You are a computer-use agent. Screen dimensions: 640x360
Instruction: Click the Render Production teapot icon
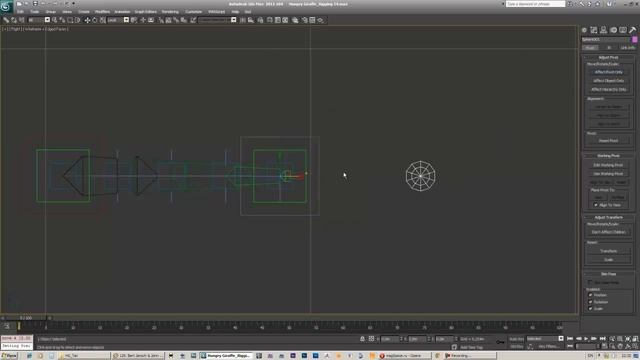tap(320, 20)
